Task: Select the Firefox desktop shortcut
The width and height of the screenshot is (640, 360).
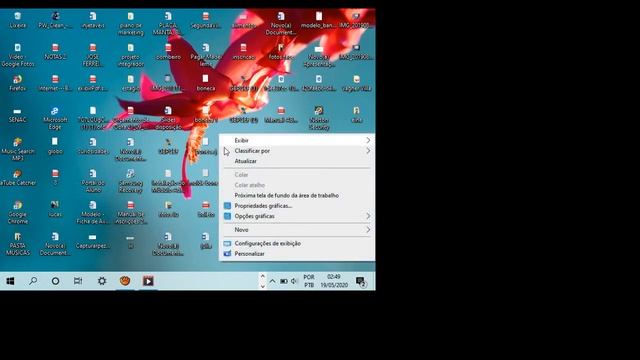Action: tap(18, 83)
